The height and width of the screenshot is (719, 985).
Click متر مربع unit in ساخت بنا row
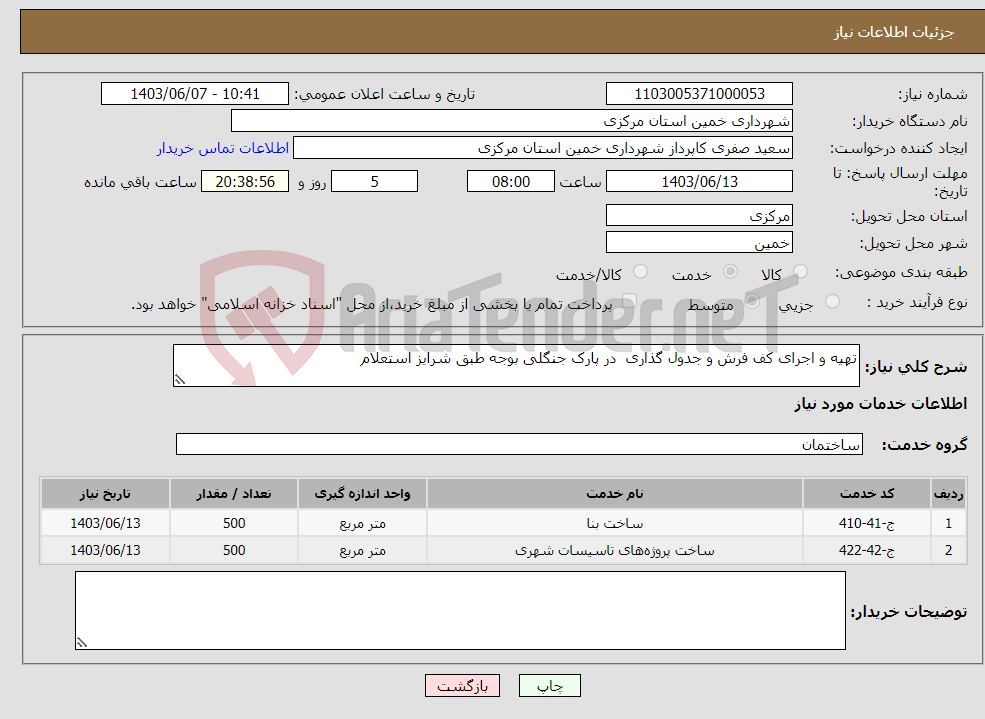click(x=362, y=523)
